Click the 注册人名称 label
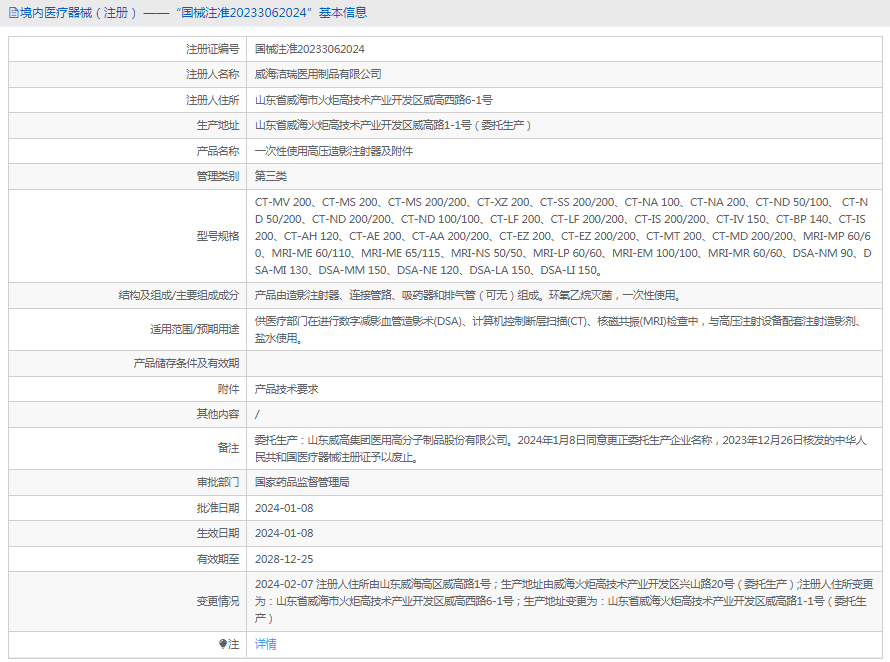The height and width of the screenshot is (662, 890). coord(213,74)
